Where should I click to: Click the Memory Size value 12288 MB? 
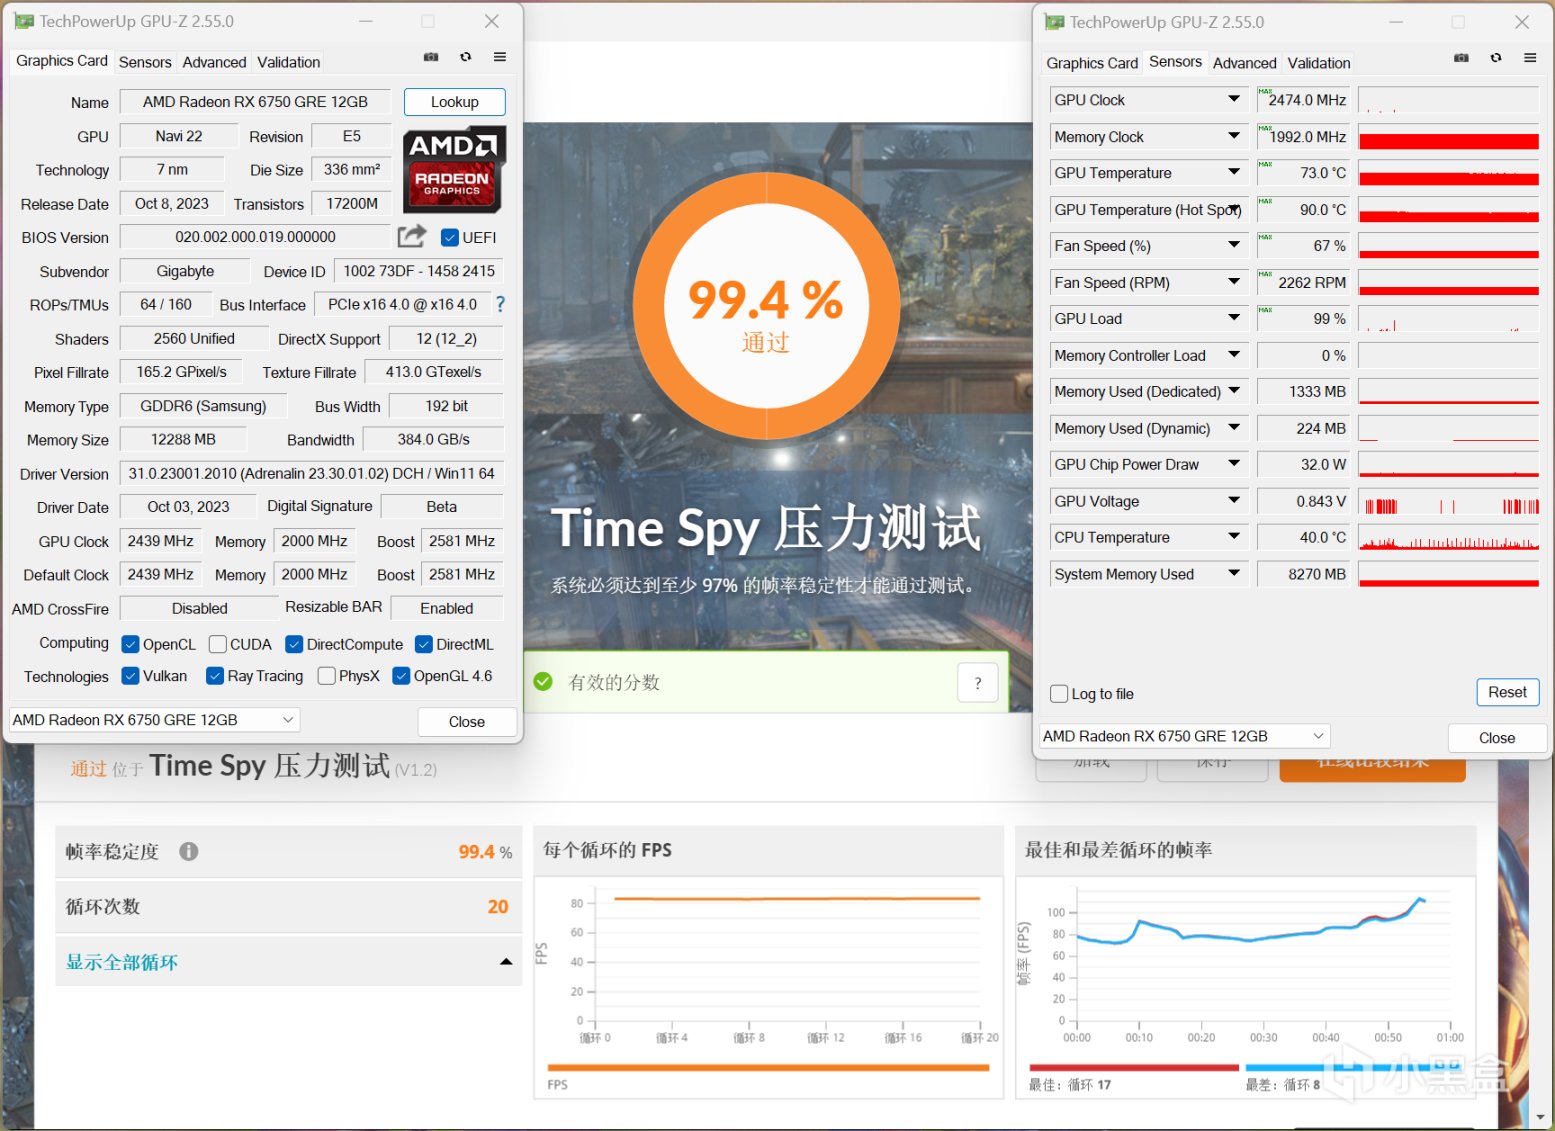point(183,439)
